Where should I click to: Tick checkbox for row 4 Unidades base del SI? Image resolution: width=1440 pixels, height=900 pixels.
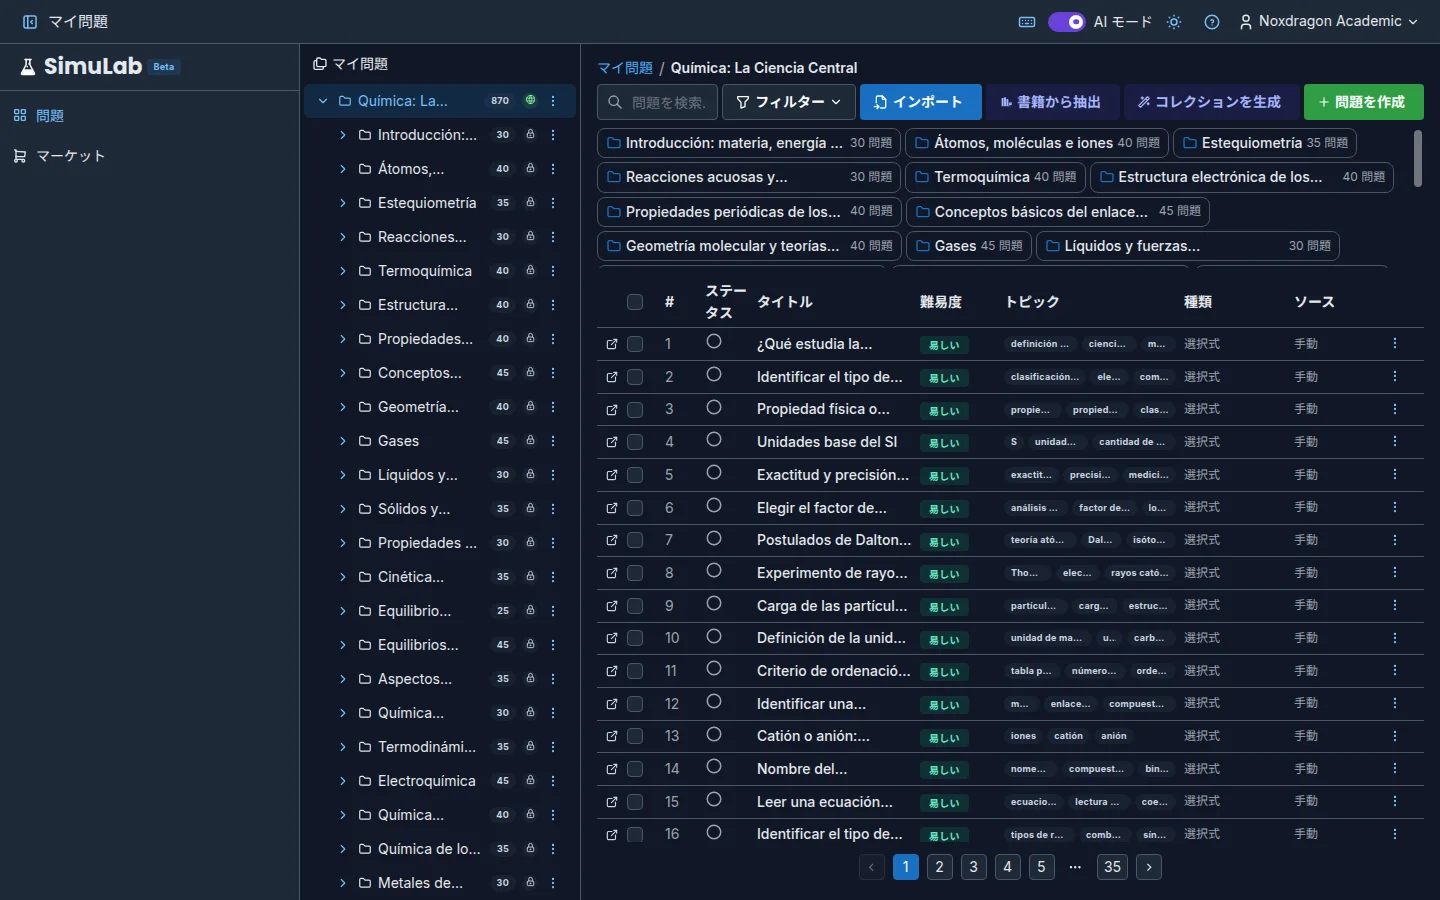(635, 442)
